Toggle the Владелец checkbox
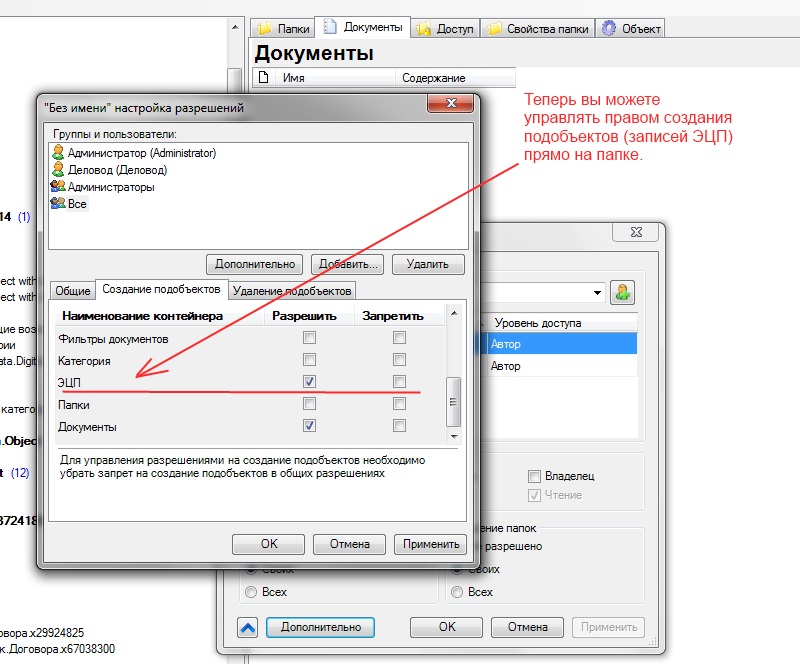 (x=534, y=476)
